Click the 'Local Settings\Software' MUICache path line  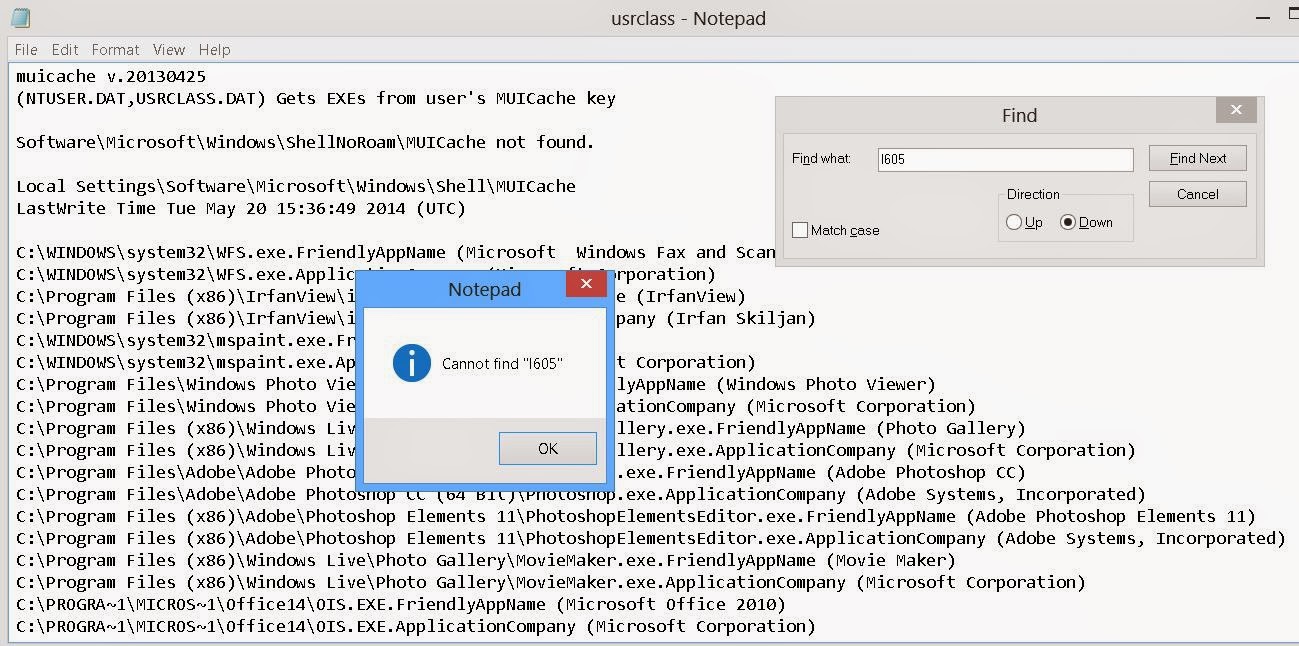point(296,186)
